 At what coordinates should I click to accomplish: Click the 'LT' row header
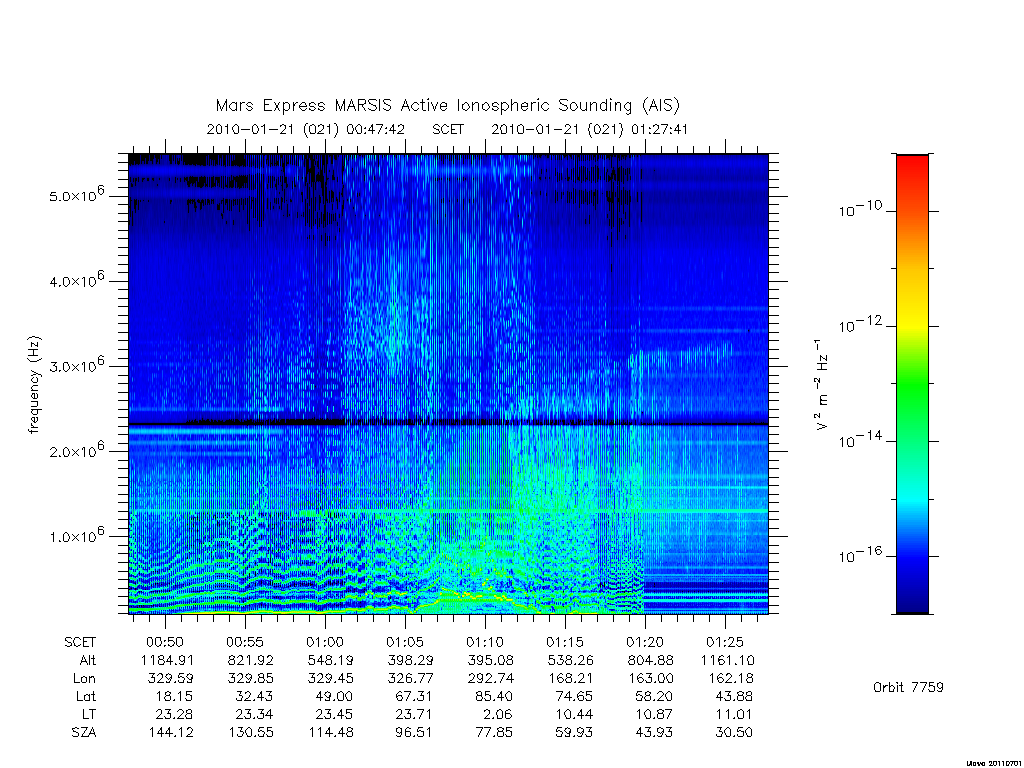click(89, 714)
